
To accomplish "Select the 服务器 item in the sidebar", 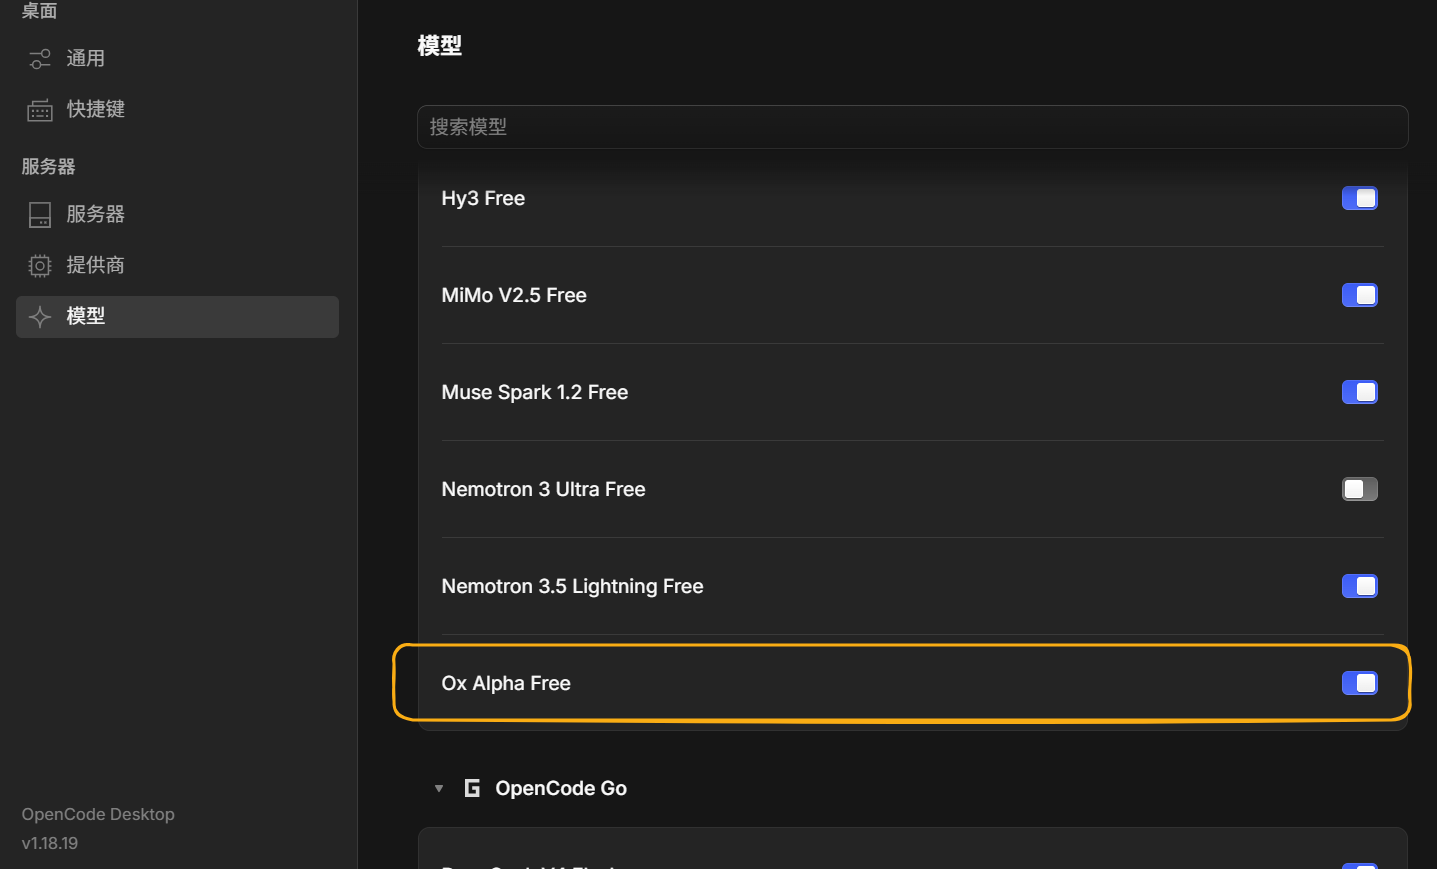I will tap(177, 214).
